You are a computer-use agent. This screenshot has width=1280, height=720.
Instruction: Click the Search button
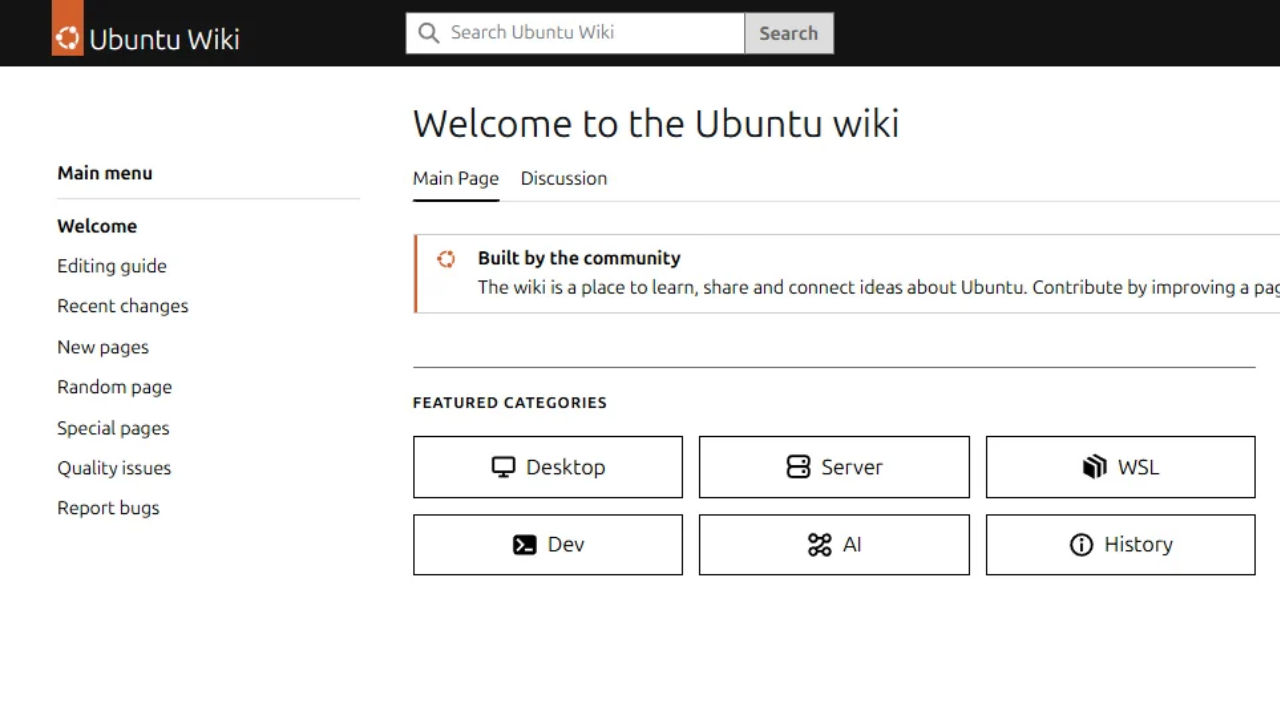789,33
